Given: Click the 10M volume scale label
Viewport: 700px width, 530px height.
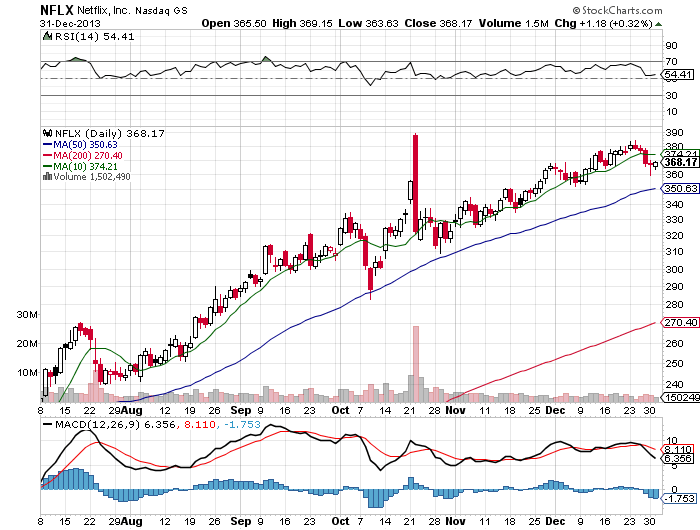Looking at the screenshot, I should 27,372.
